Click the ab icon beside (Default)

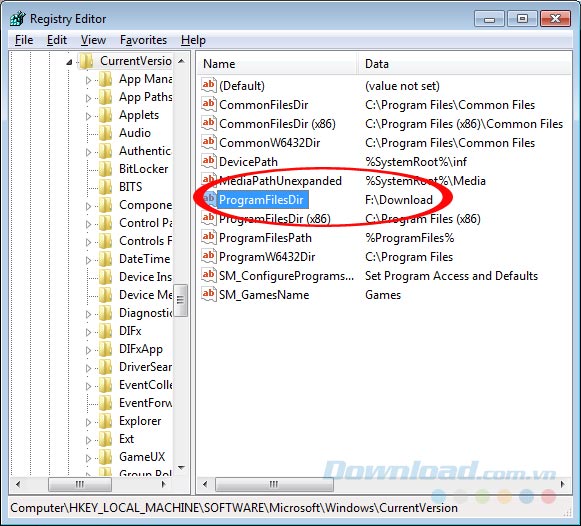click(208, 85)
